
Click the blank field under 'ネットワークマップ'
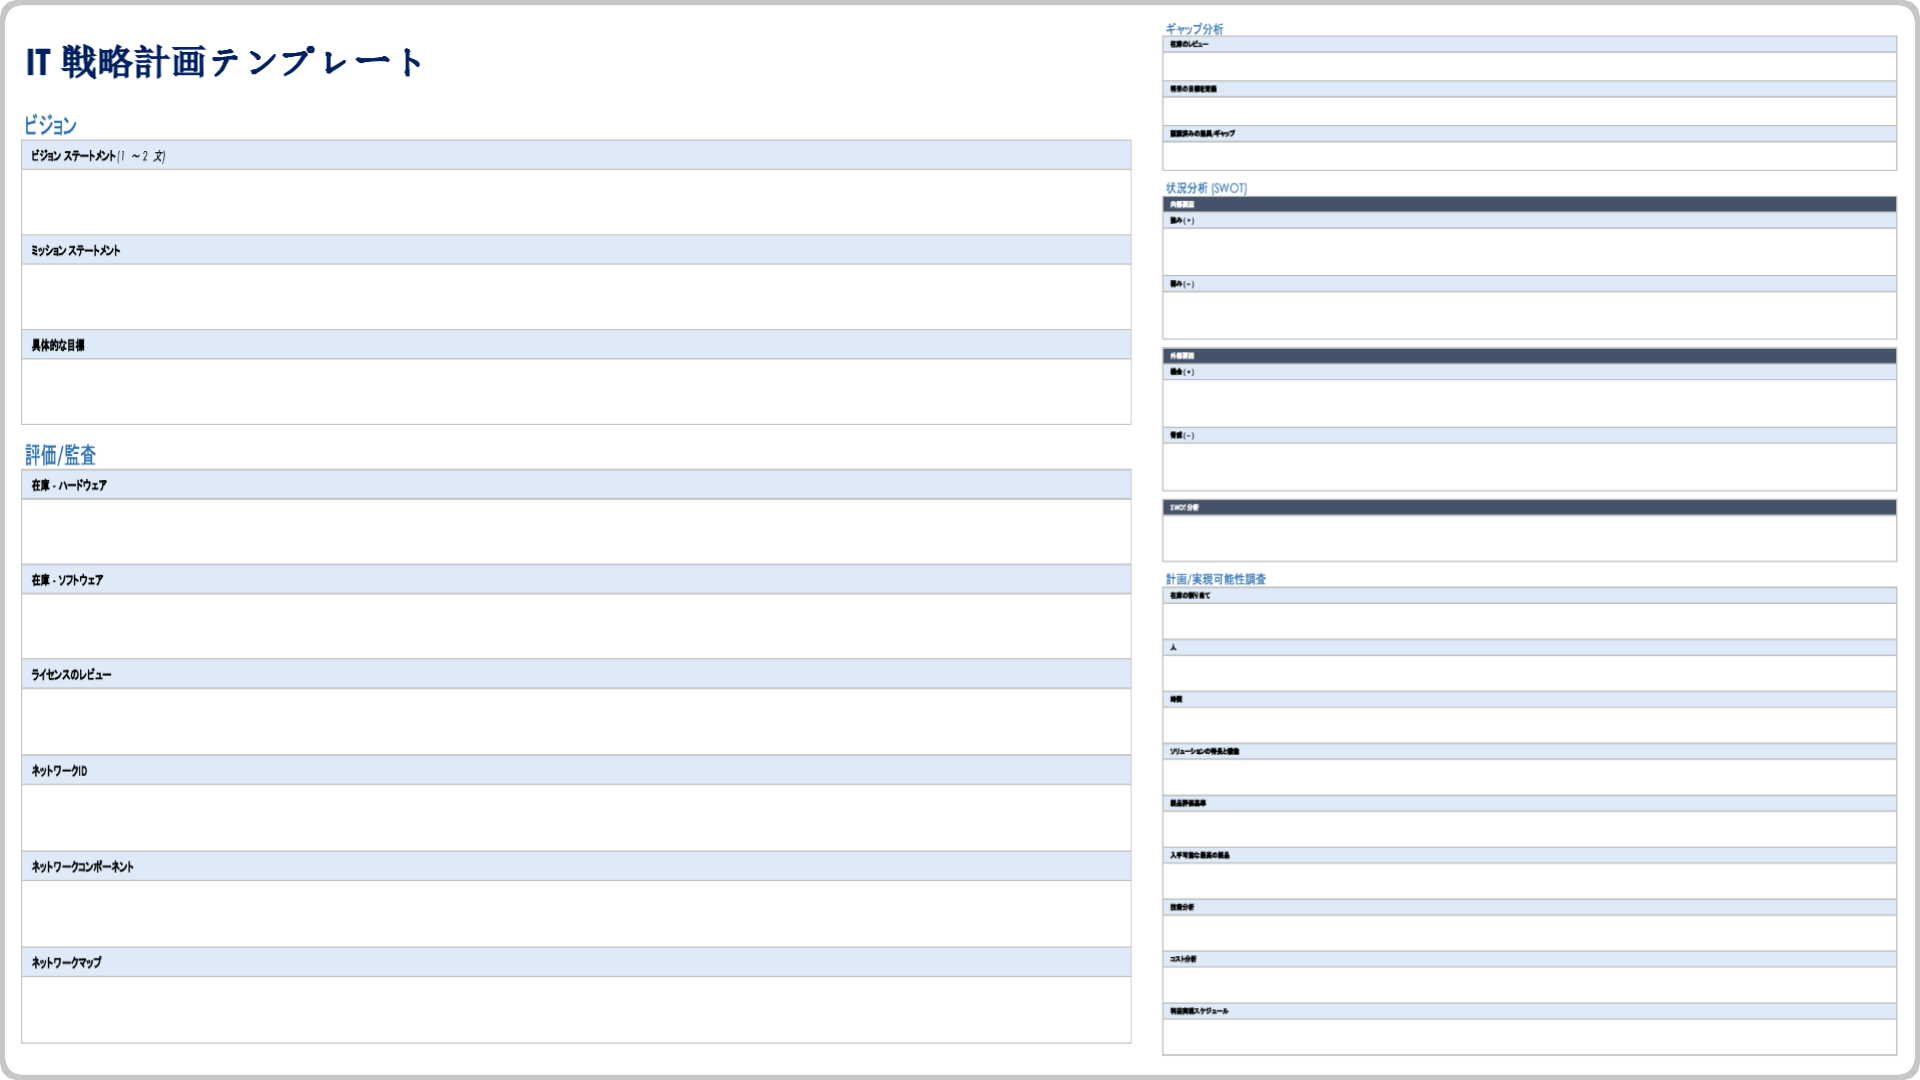click(x=576, y=1010)
